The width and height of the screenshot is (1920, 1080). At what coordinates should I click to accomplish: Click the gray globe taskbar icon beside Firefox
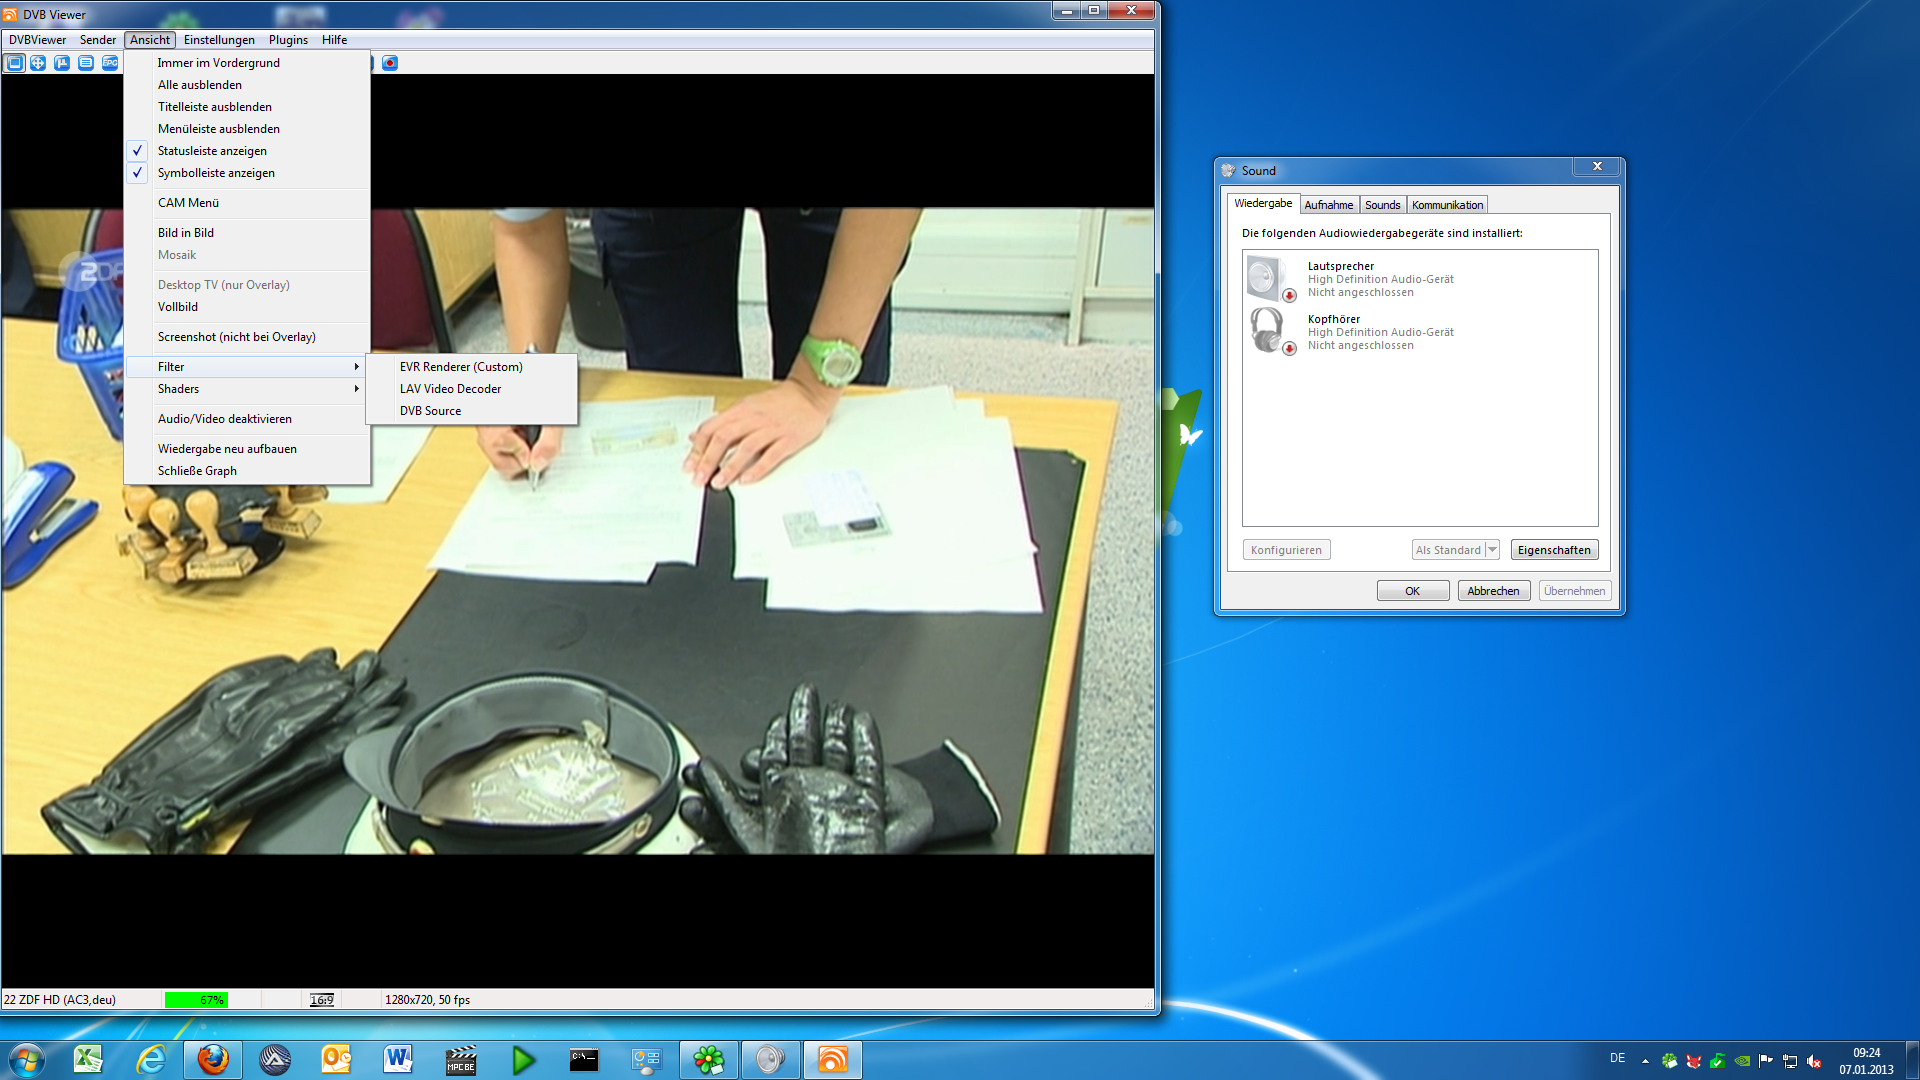point(275,1059)
